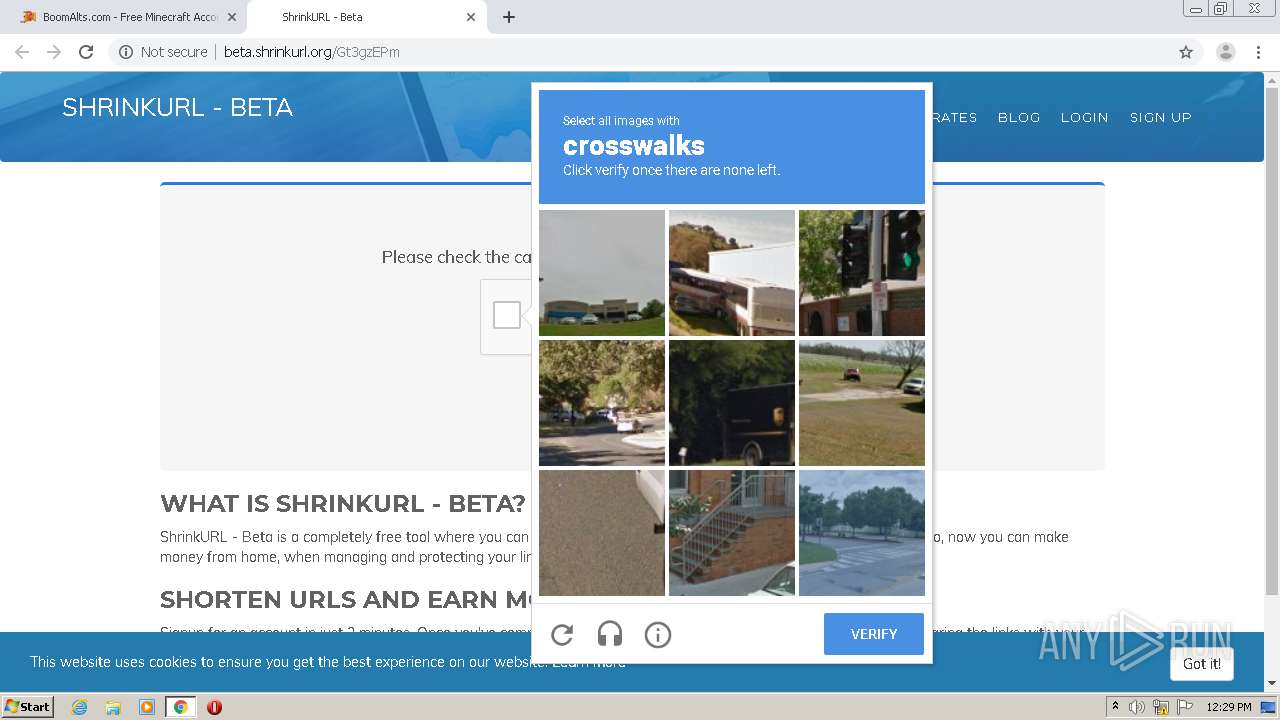Select captcha tile with brick staircase

pos(732,533)
